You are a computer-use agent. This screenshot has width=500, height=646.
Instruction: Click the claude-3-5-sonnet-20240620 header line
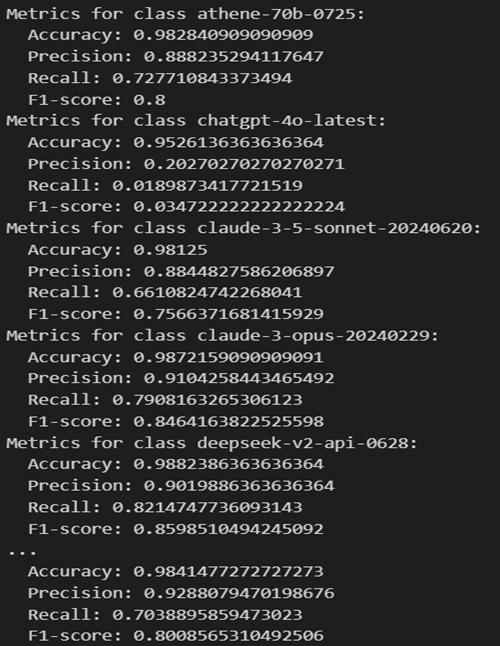(x=243, y=228)
